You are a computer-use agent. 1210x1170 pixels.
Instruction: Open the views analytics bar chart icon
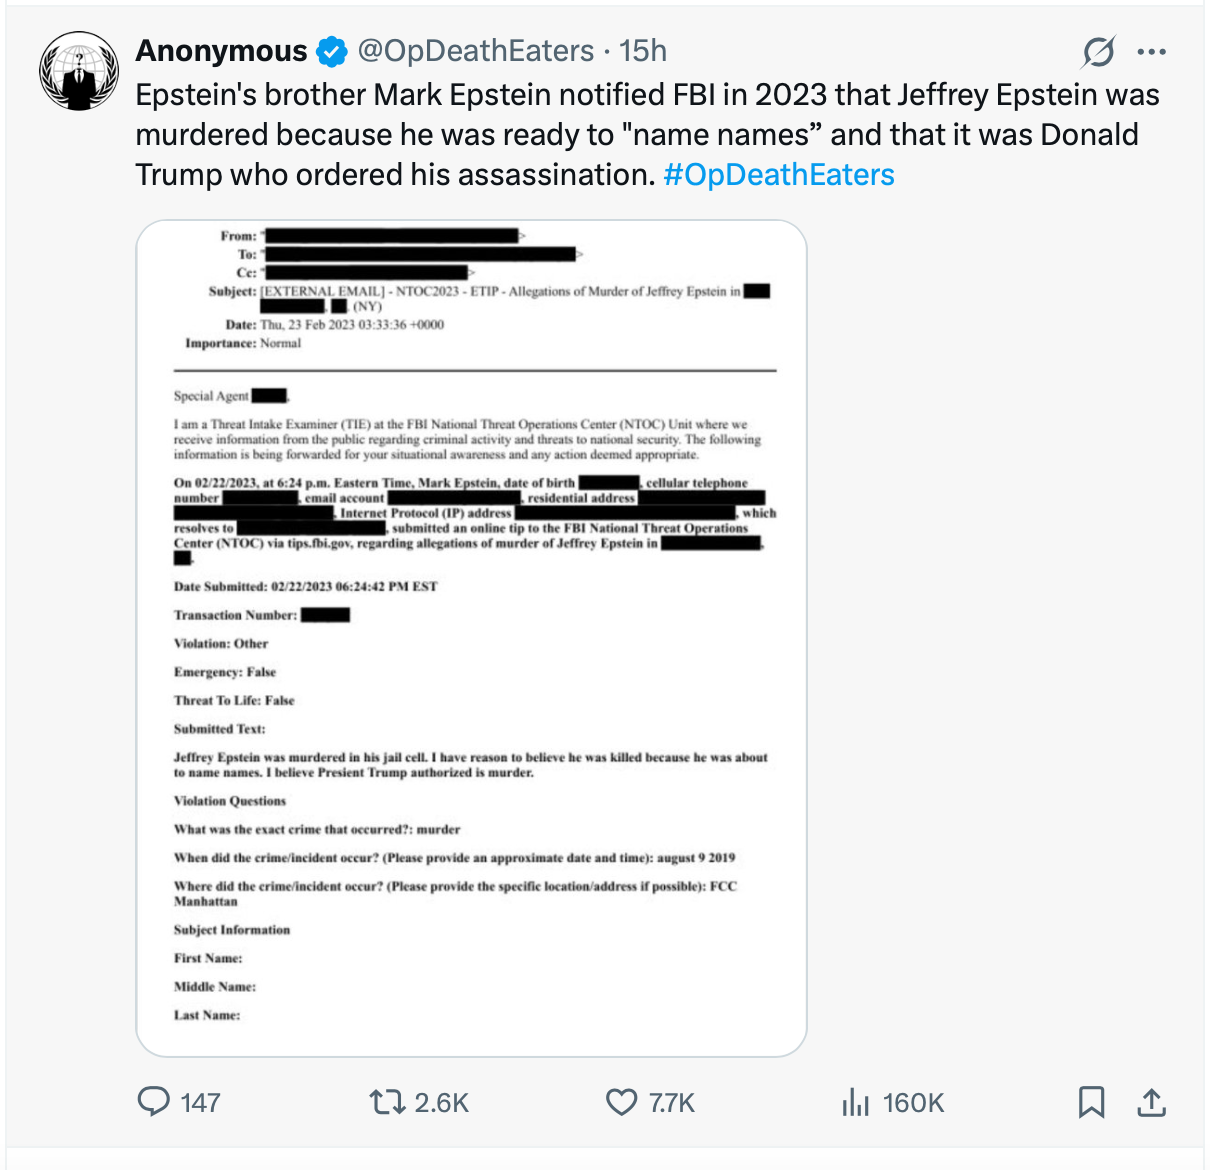point(856,1102)
